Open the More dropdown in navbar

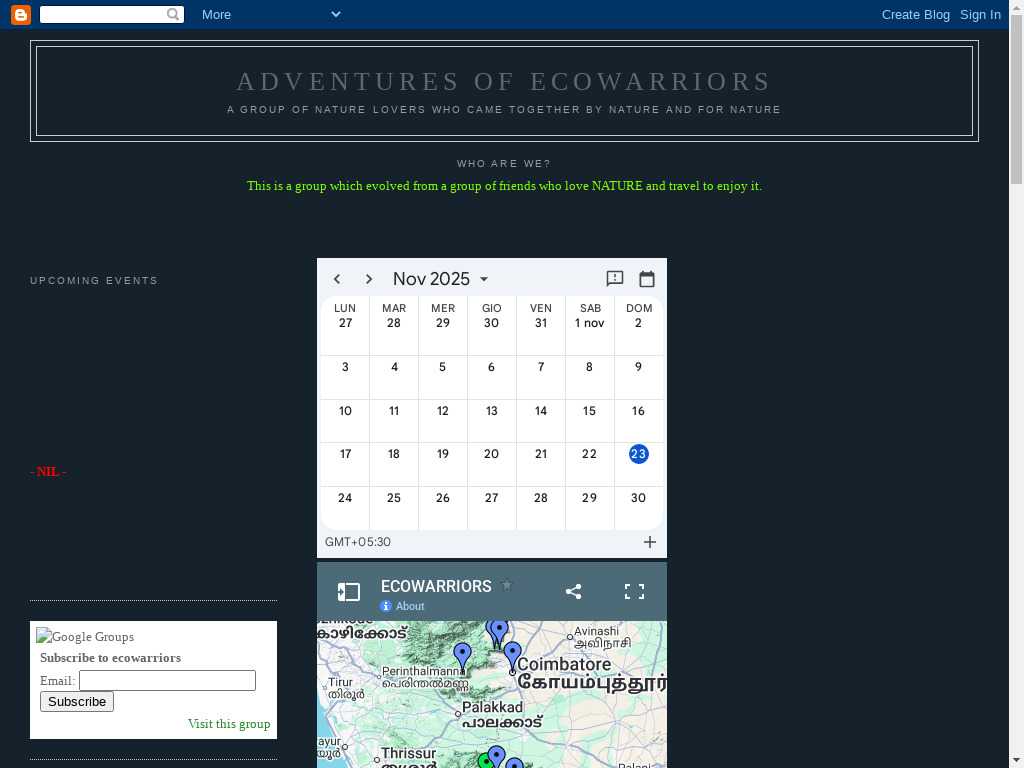pos(270,14)
